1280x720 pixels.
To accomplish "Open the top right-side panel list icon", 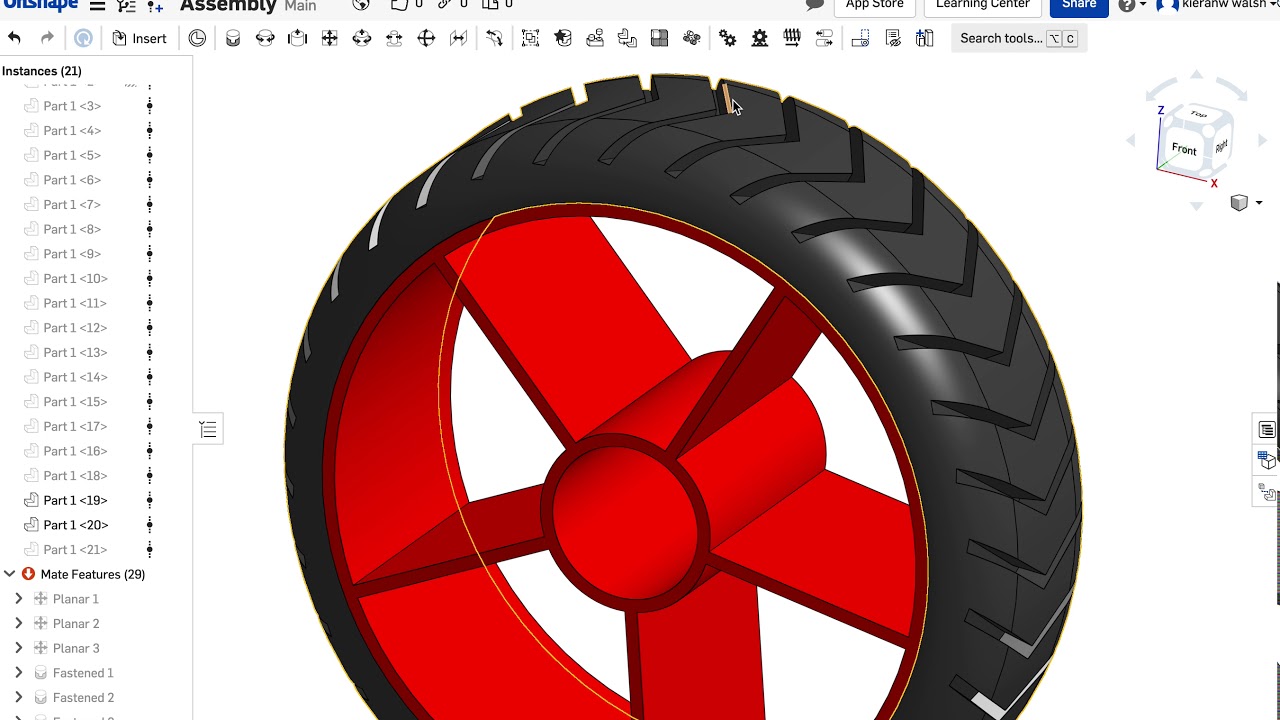I will tap(1267, 430).
